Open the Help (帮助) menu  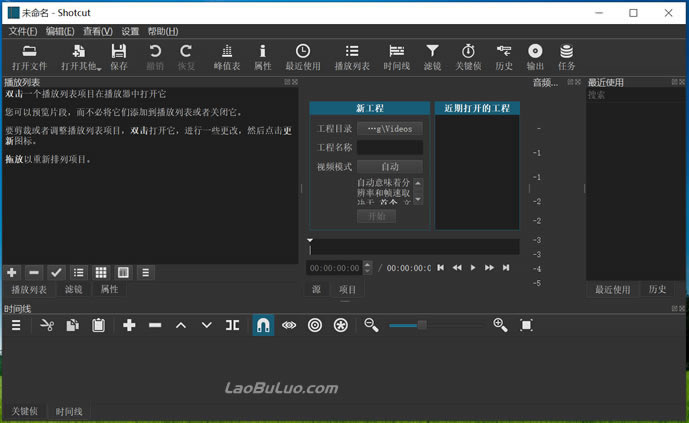163,31
